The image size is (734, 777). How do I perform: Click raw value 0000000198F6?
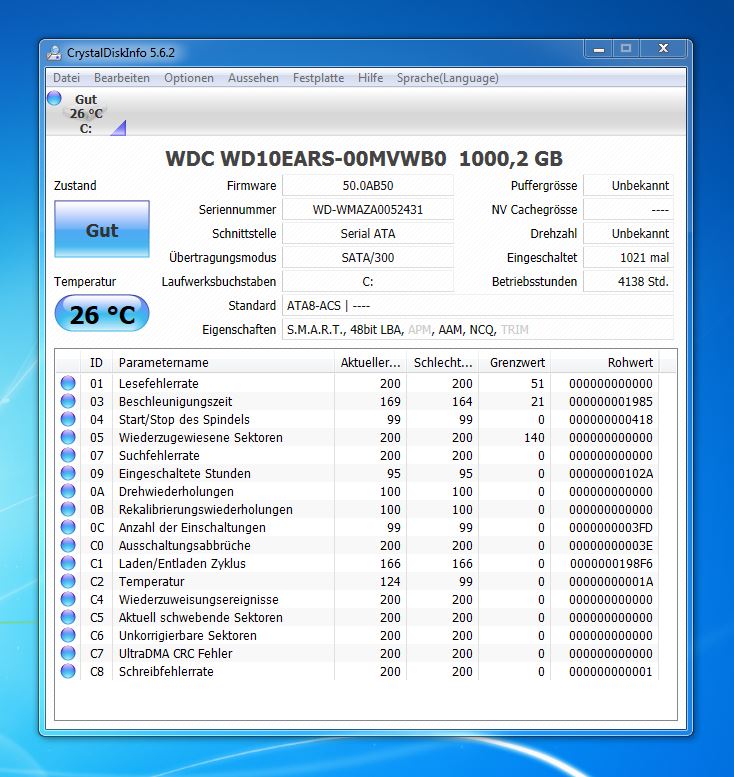(x=611, y=563)
